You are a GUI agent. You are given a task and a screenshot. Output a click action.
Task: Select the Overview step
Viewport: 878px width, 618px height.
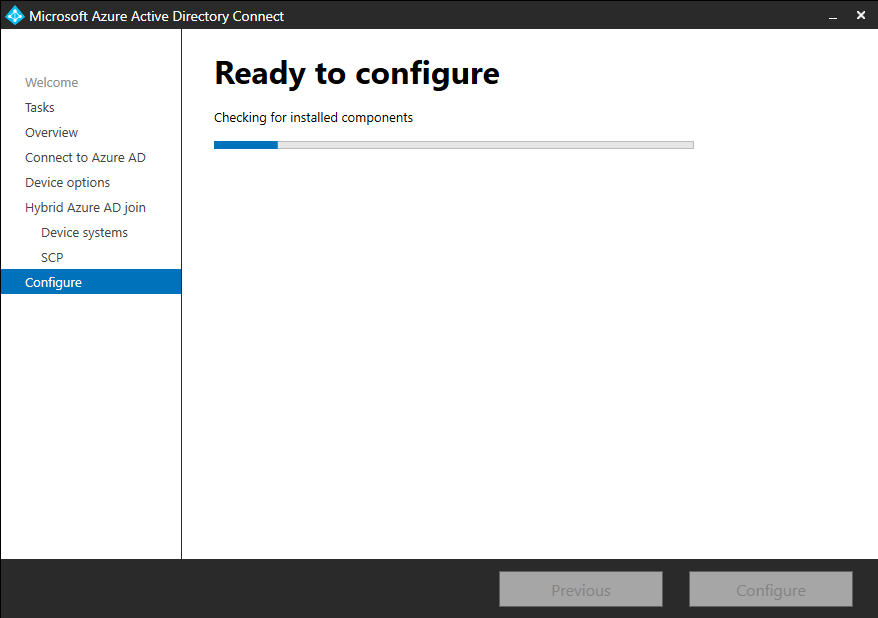coord(52,133)
